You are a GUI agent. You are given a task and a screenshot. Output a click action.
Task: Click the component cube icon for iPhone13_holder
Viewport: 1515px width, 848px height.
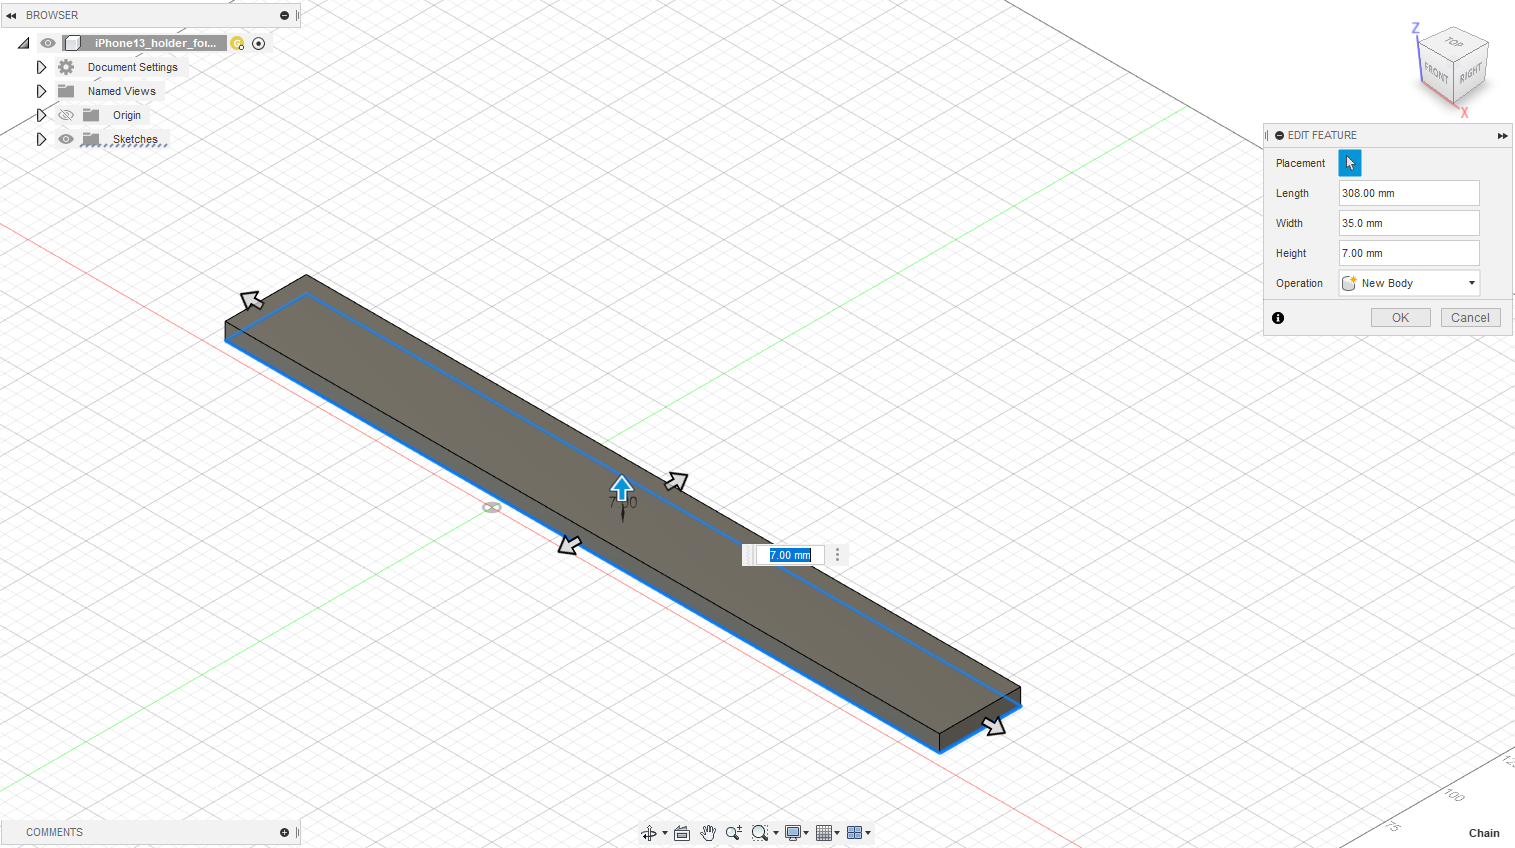pyautogui.click(x=72, y=43)
